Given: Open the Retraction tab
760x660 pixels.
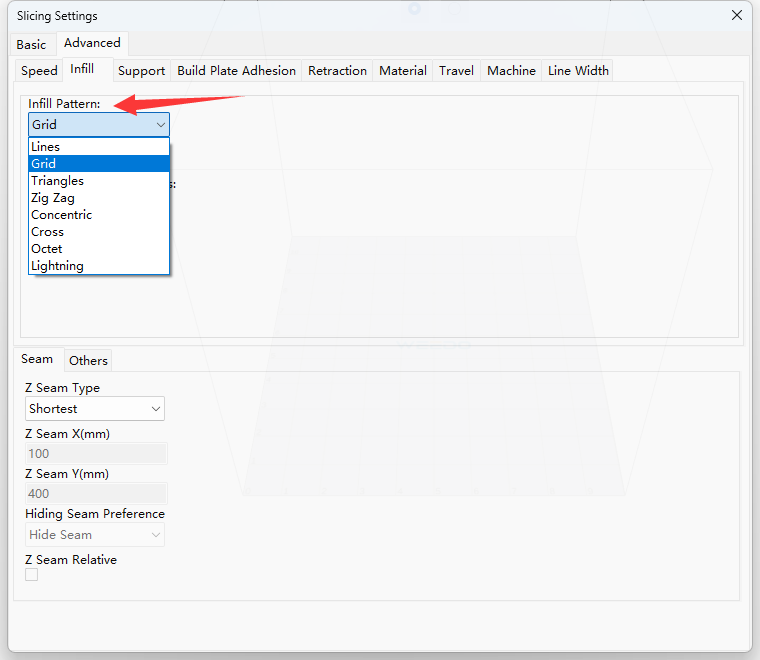Looking at the screenshot, I should 337,70.
